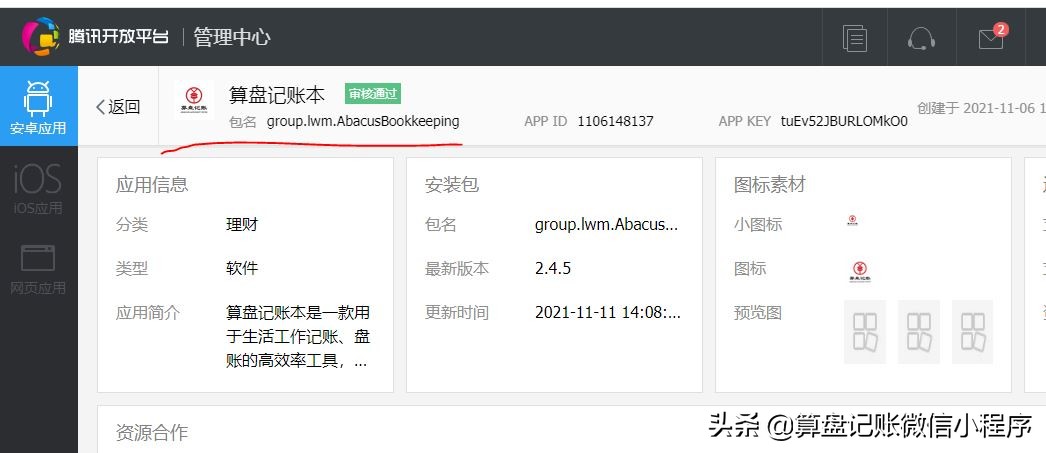Click the 软件 type value
Viewport: 1046px width, 453px height.
coord(242,269)
